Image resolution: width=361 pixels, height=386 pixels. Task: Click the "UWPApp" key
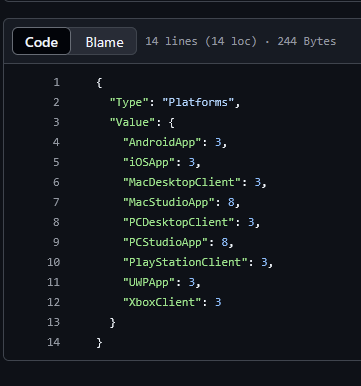(x=149, y=283)
